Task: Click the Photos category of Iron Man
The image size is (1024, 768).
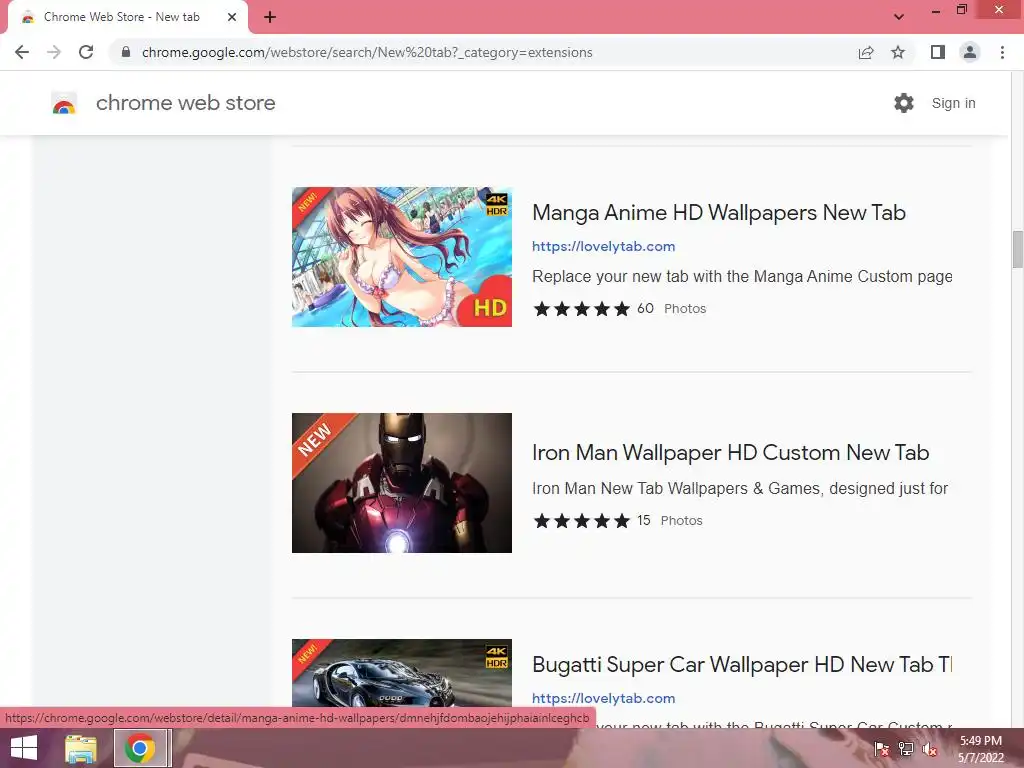Action: tap(681, 520)
